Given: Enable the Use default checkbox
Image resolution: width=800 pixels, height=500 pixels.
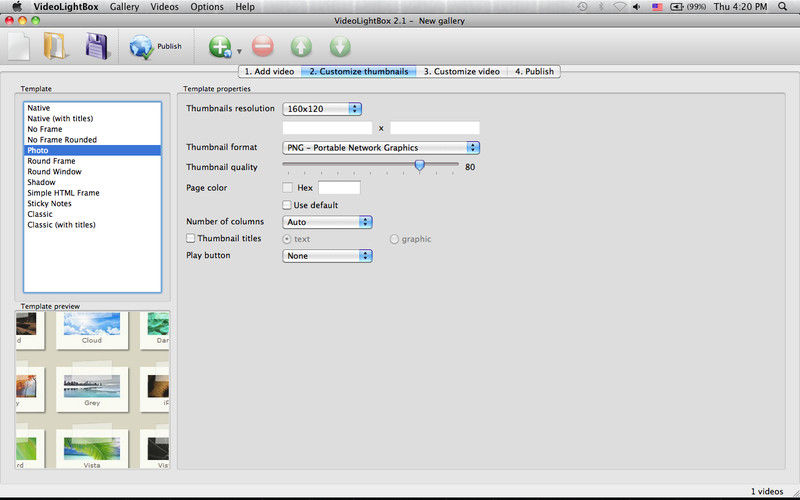Looking at the screenshot, I should pyautogui.click(x=287, y=205).
